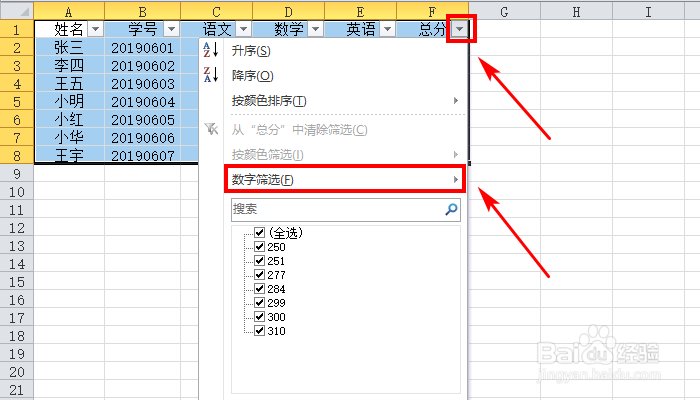Uncheck the 250 value checkbox

pyautogui.click(x=259, y=246)
